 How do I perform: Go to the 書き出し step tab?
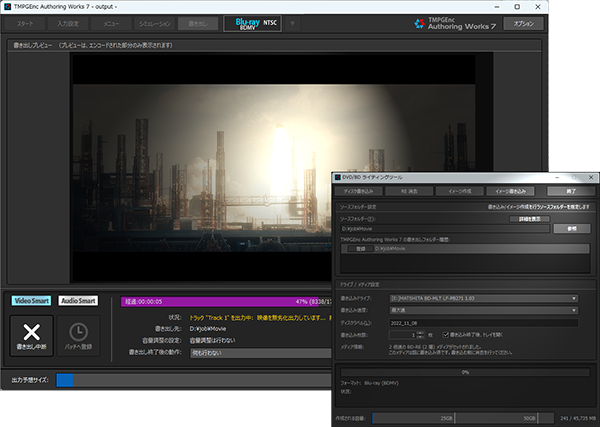click(x=198, y=24)
